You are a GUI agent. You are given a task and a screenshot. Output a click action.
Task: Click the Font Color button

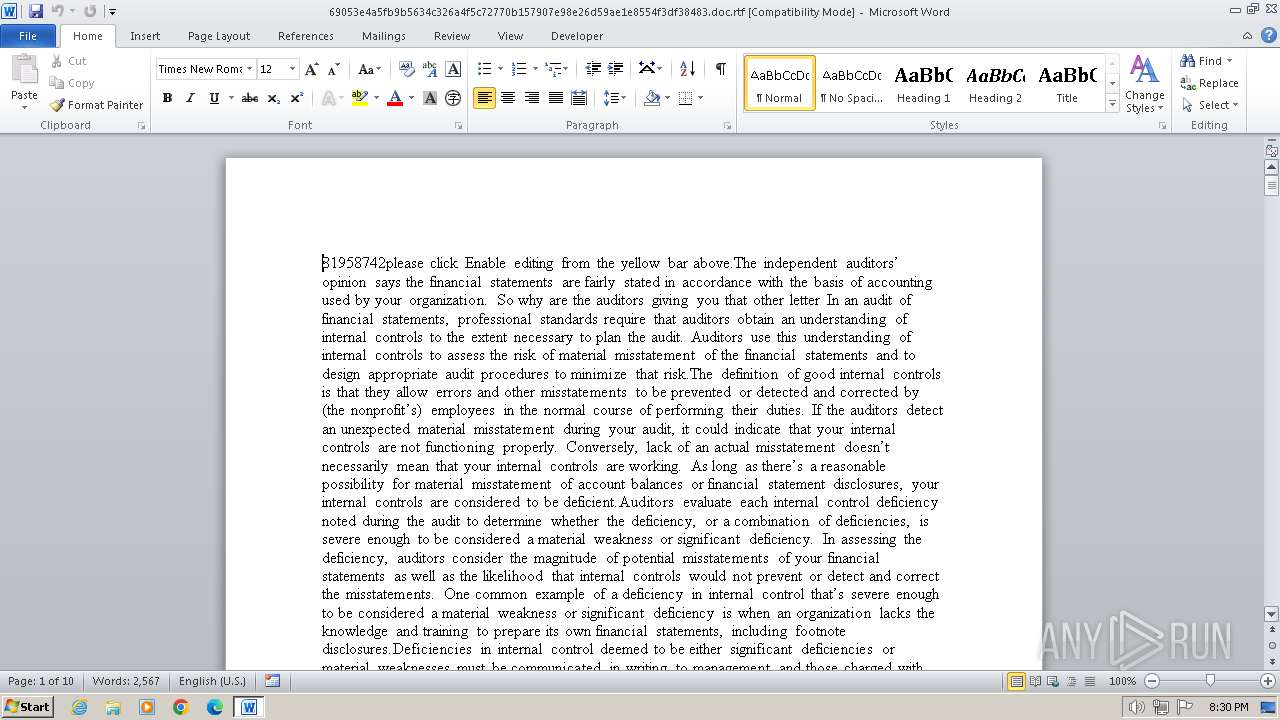pyautogui.click(x=395, y=98)
